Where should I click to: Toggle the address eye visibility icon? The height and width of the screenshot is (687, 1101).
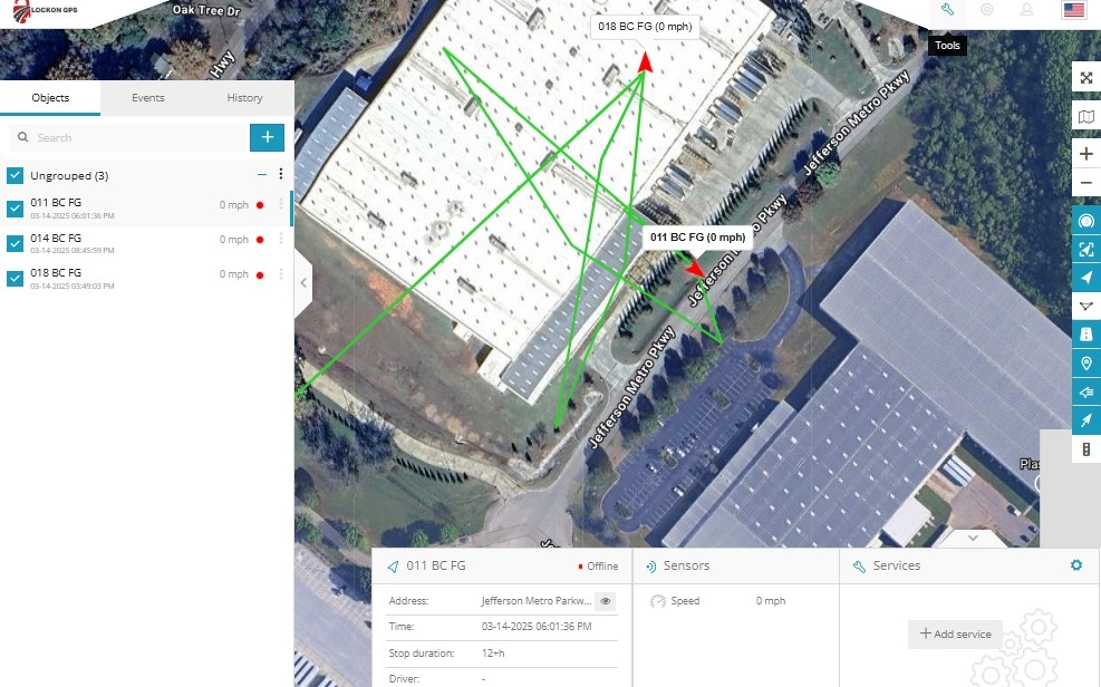pyautogui.click(x=605, y=601)
